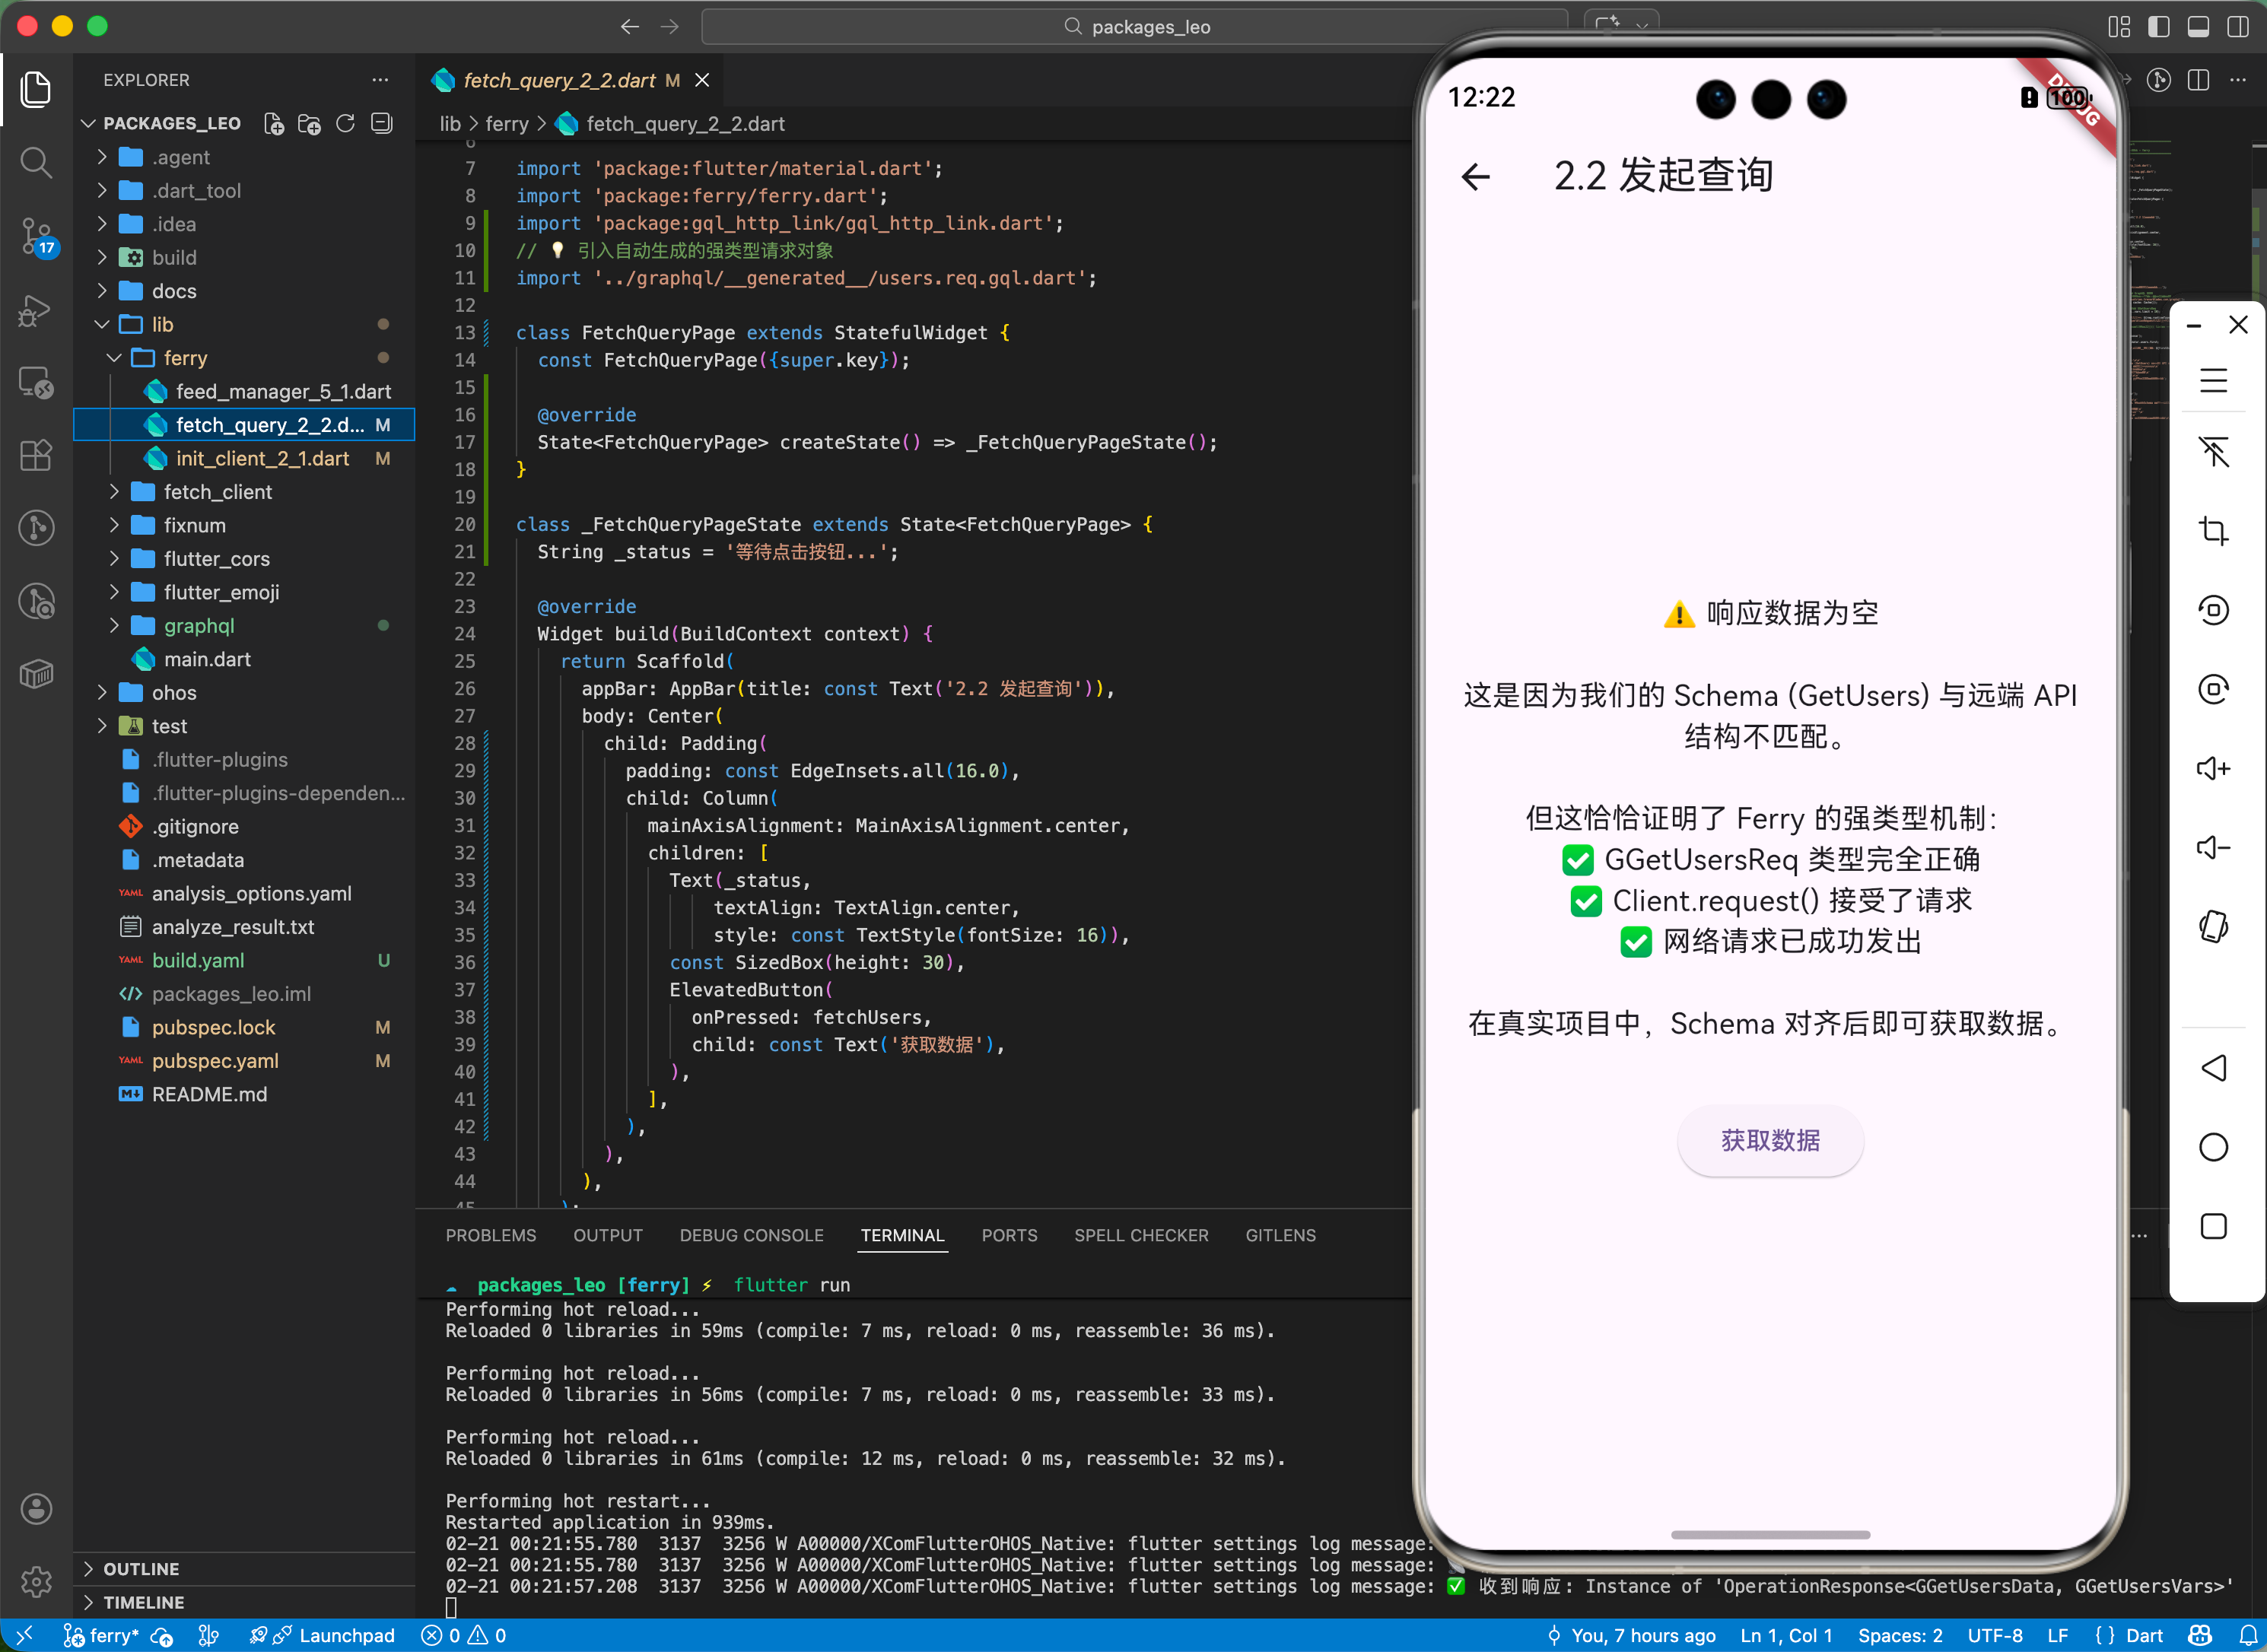Click the command center search field
Screen dimensions: 2267x1652
[x=1135, y=27]
